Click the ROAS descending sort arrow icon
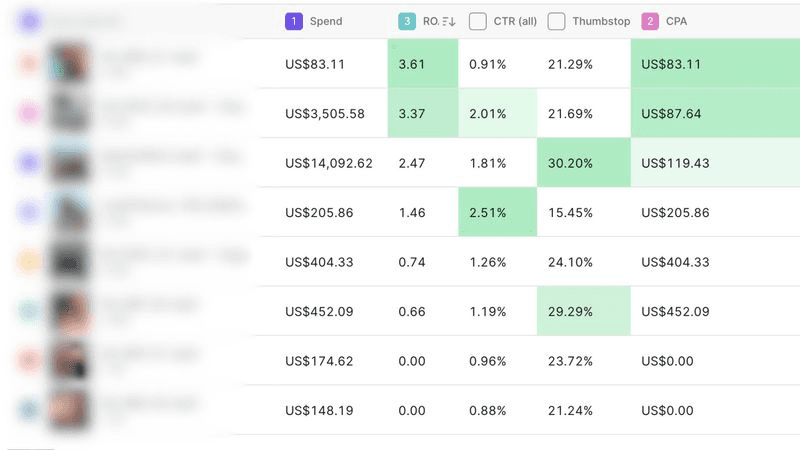The width and height of the screenshot is (800, 450). point(449,21)
